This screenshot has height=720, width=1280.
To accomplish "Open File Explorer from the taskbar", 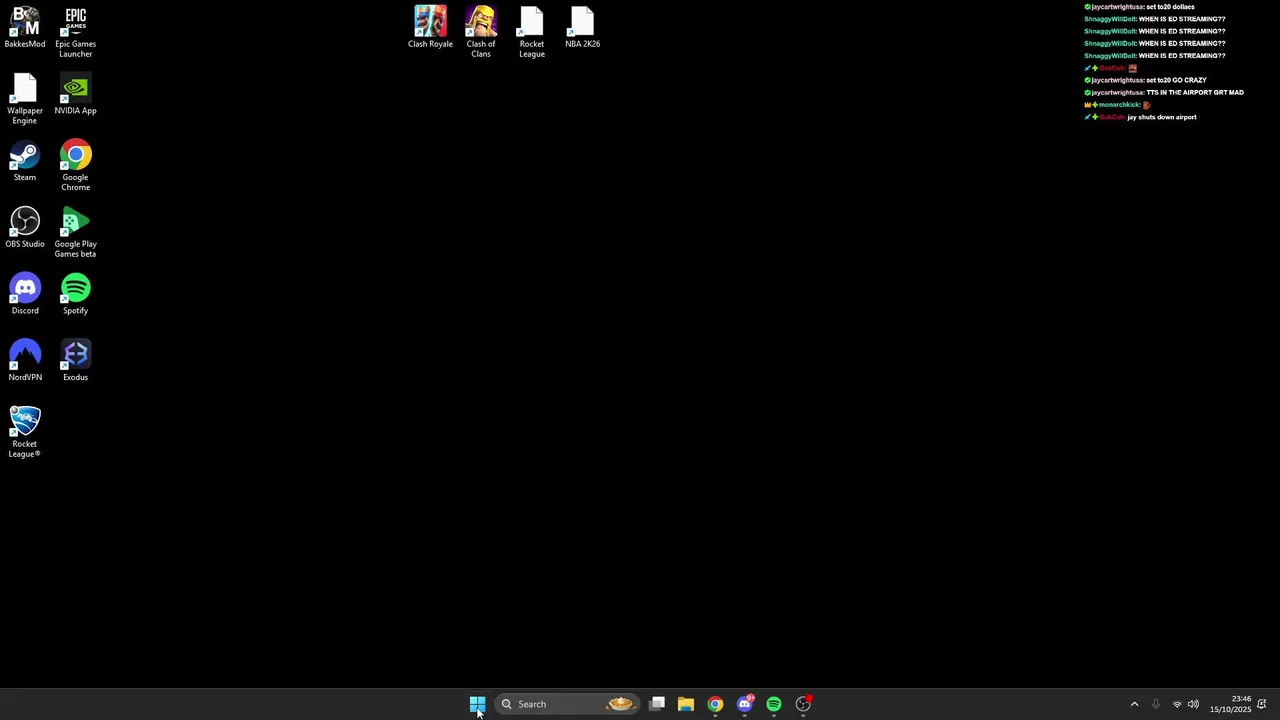I will (x=686, y=704).
